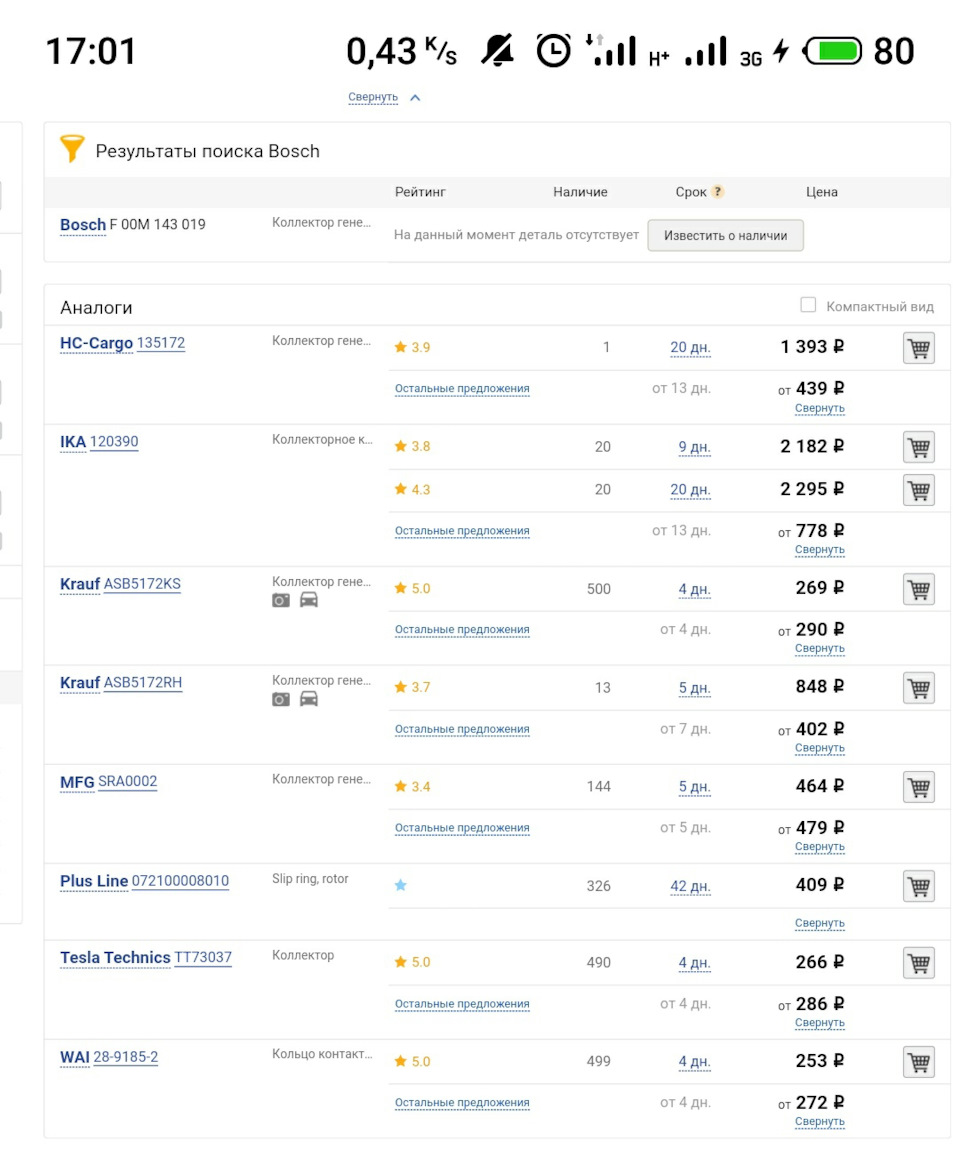Click the 42 дн. delivery term link
This screenshot has height=1157, width=960.
point(690,886)
